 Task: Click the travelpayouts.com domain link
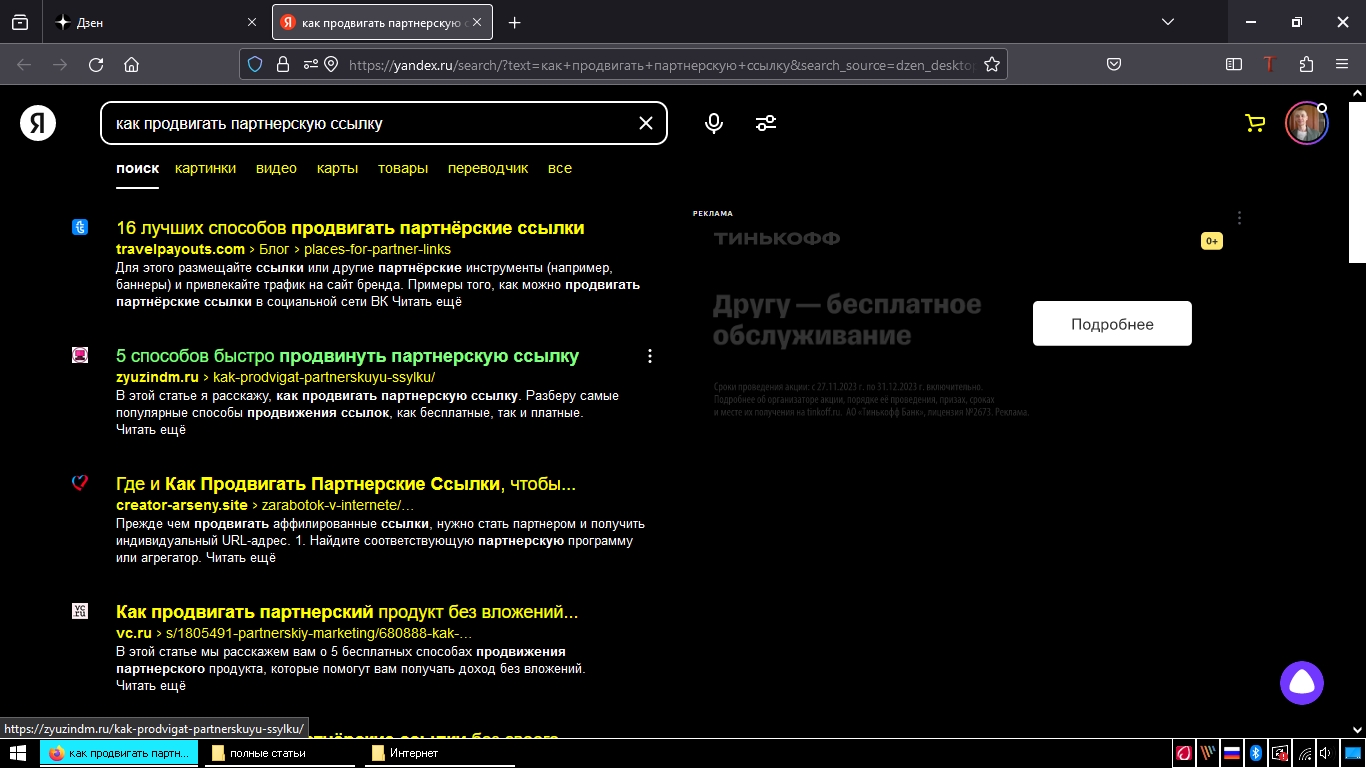coord(180,249)
